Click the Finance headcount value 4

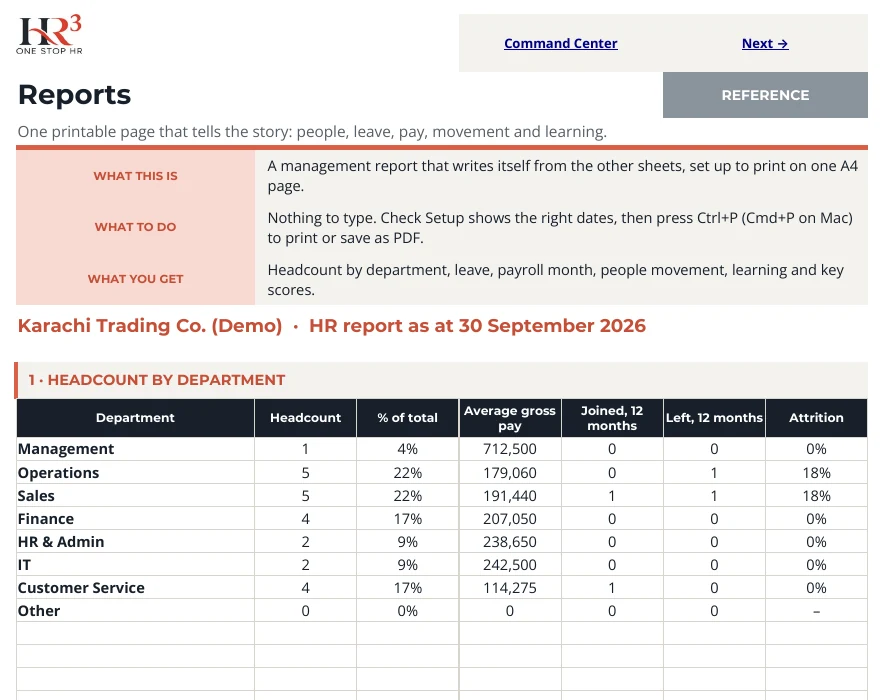coord(305,519)
